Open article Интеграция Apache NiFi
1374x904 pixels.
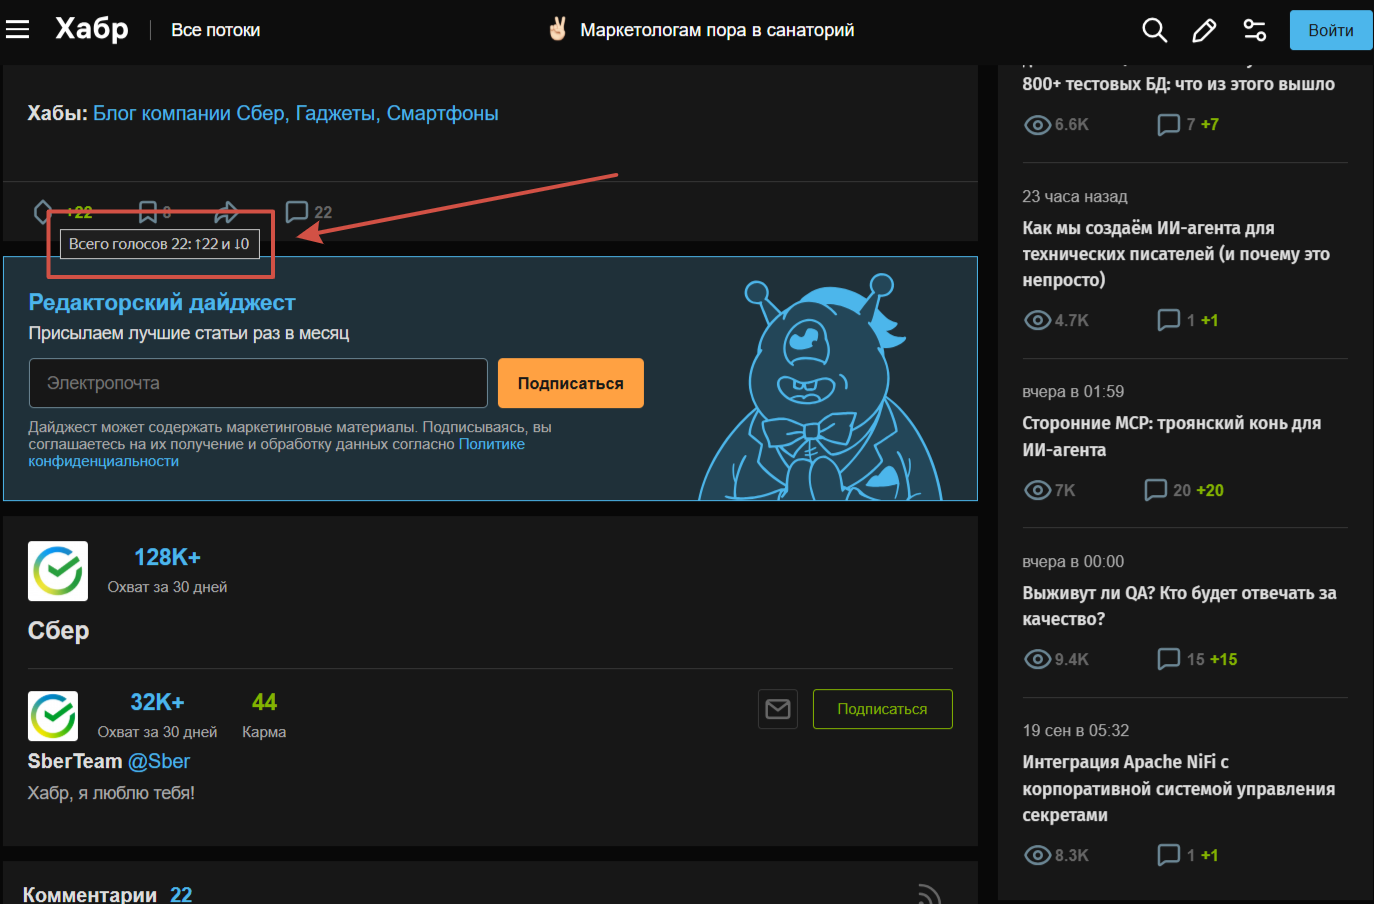1179,788
